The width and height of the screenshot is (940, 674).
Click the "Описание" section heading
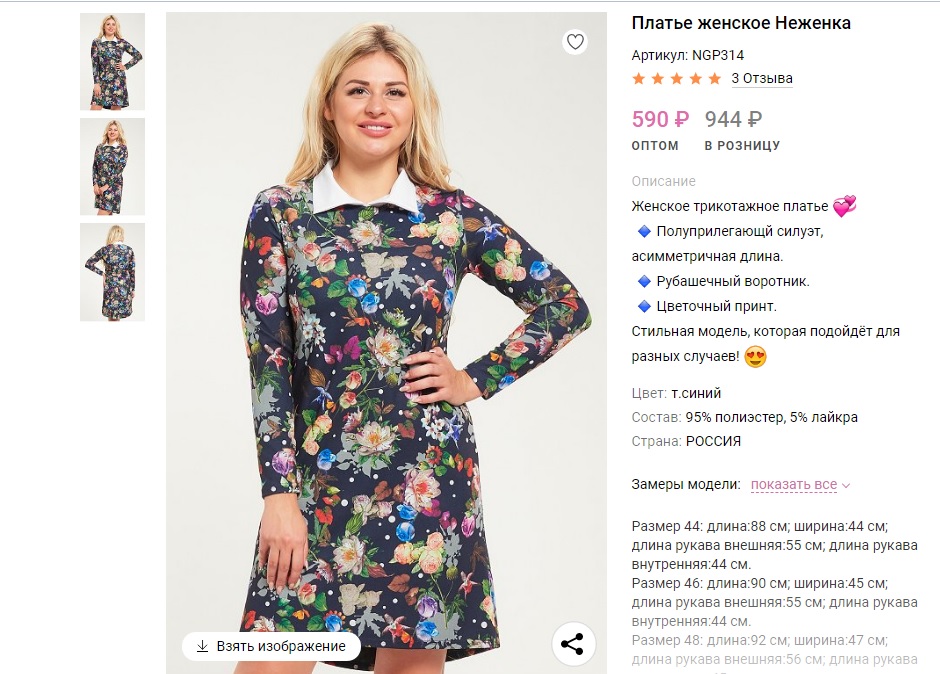pyautogui.click(x=663, y=181)
